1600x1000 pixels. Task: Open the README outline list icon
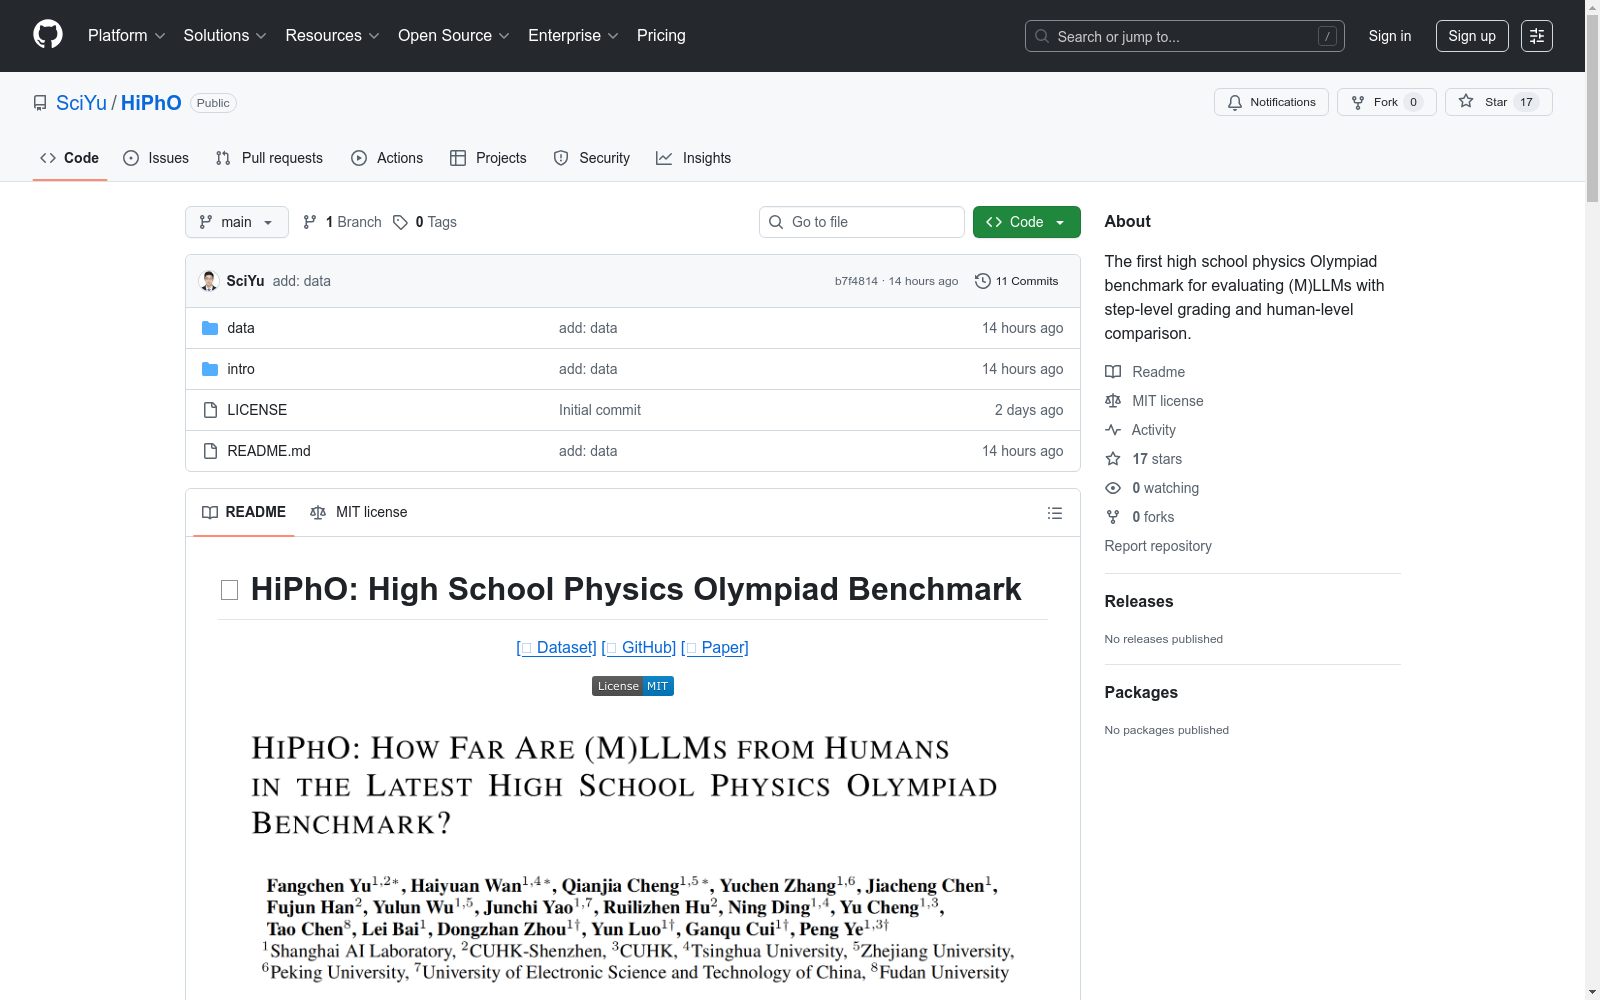(x=1054, y=513)
